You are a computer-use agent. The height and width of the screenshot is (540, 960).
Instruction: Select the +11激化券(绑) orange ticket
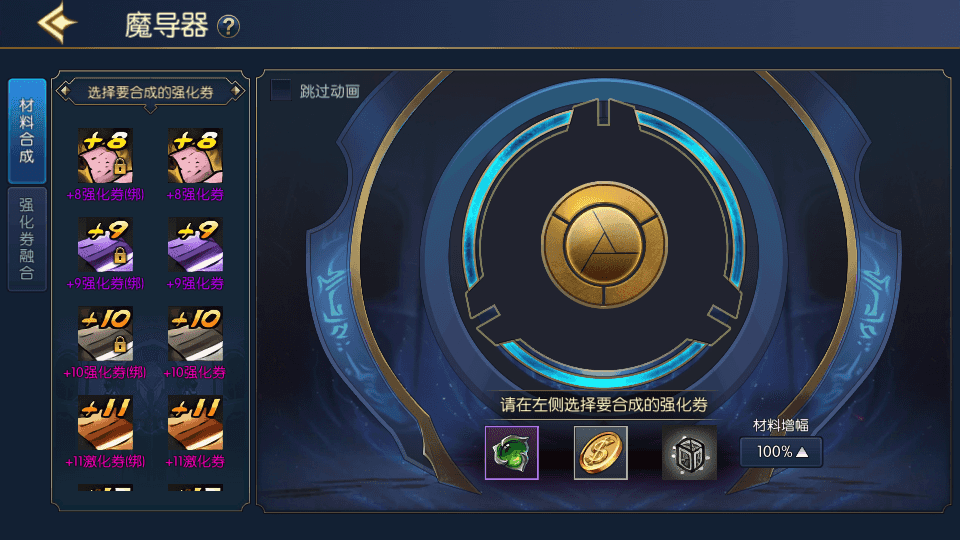click(105, 423)
